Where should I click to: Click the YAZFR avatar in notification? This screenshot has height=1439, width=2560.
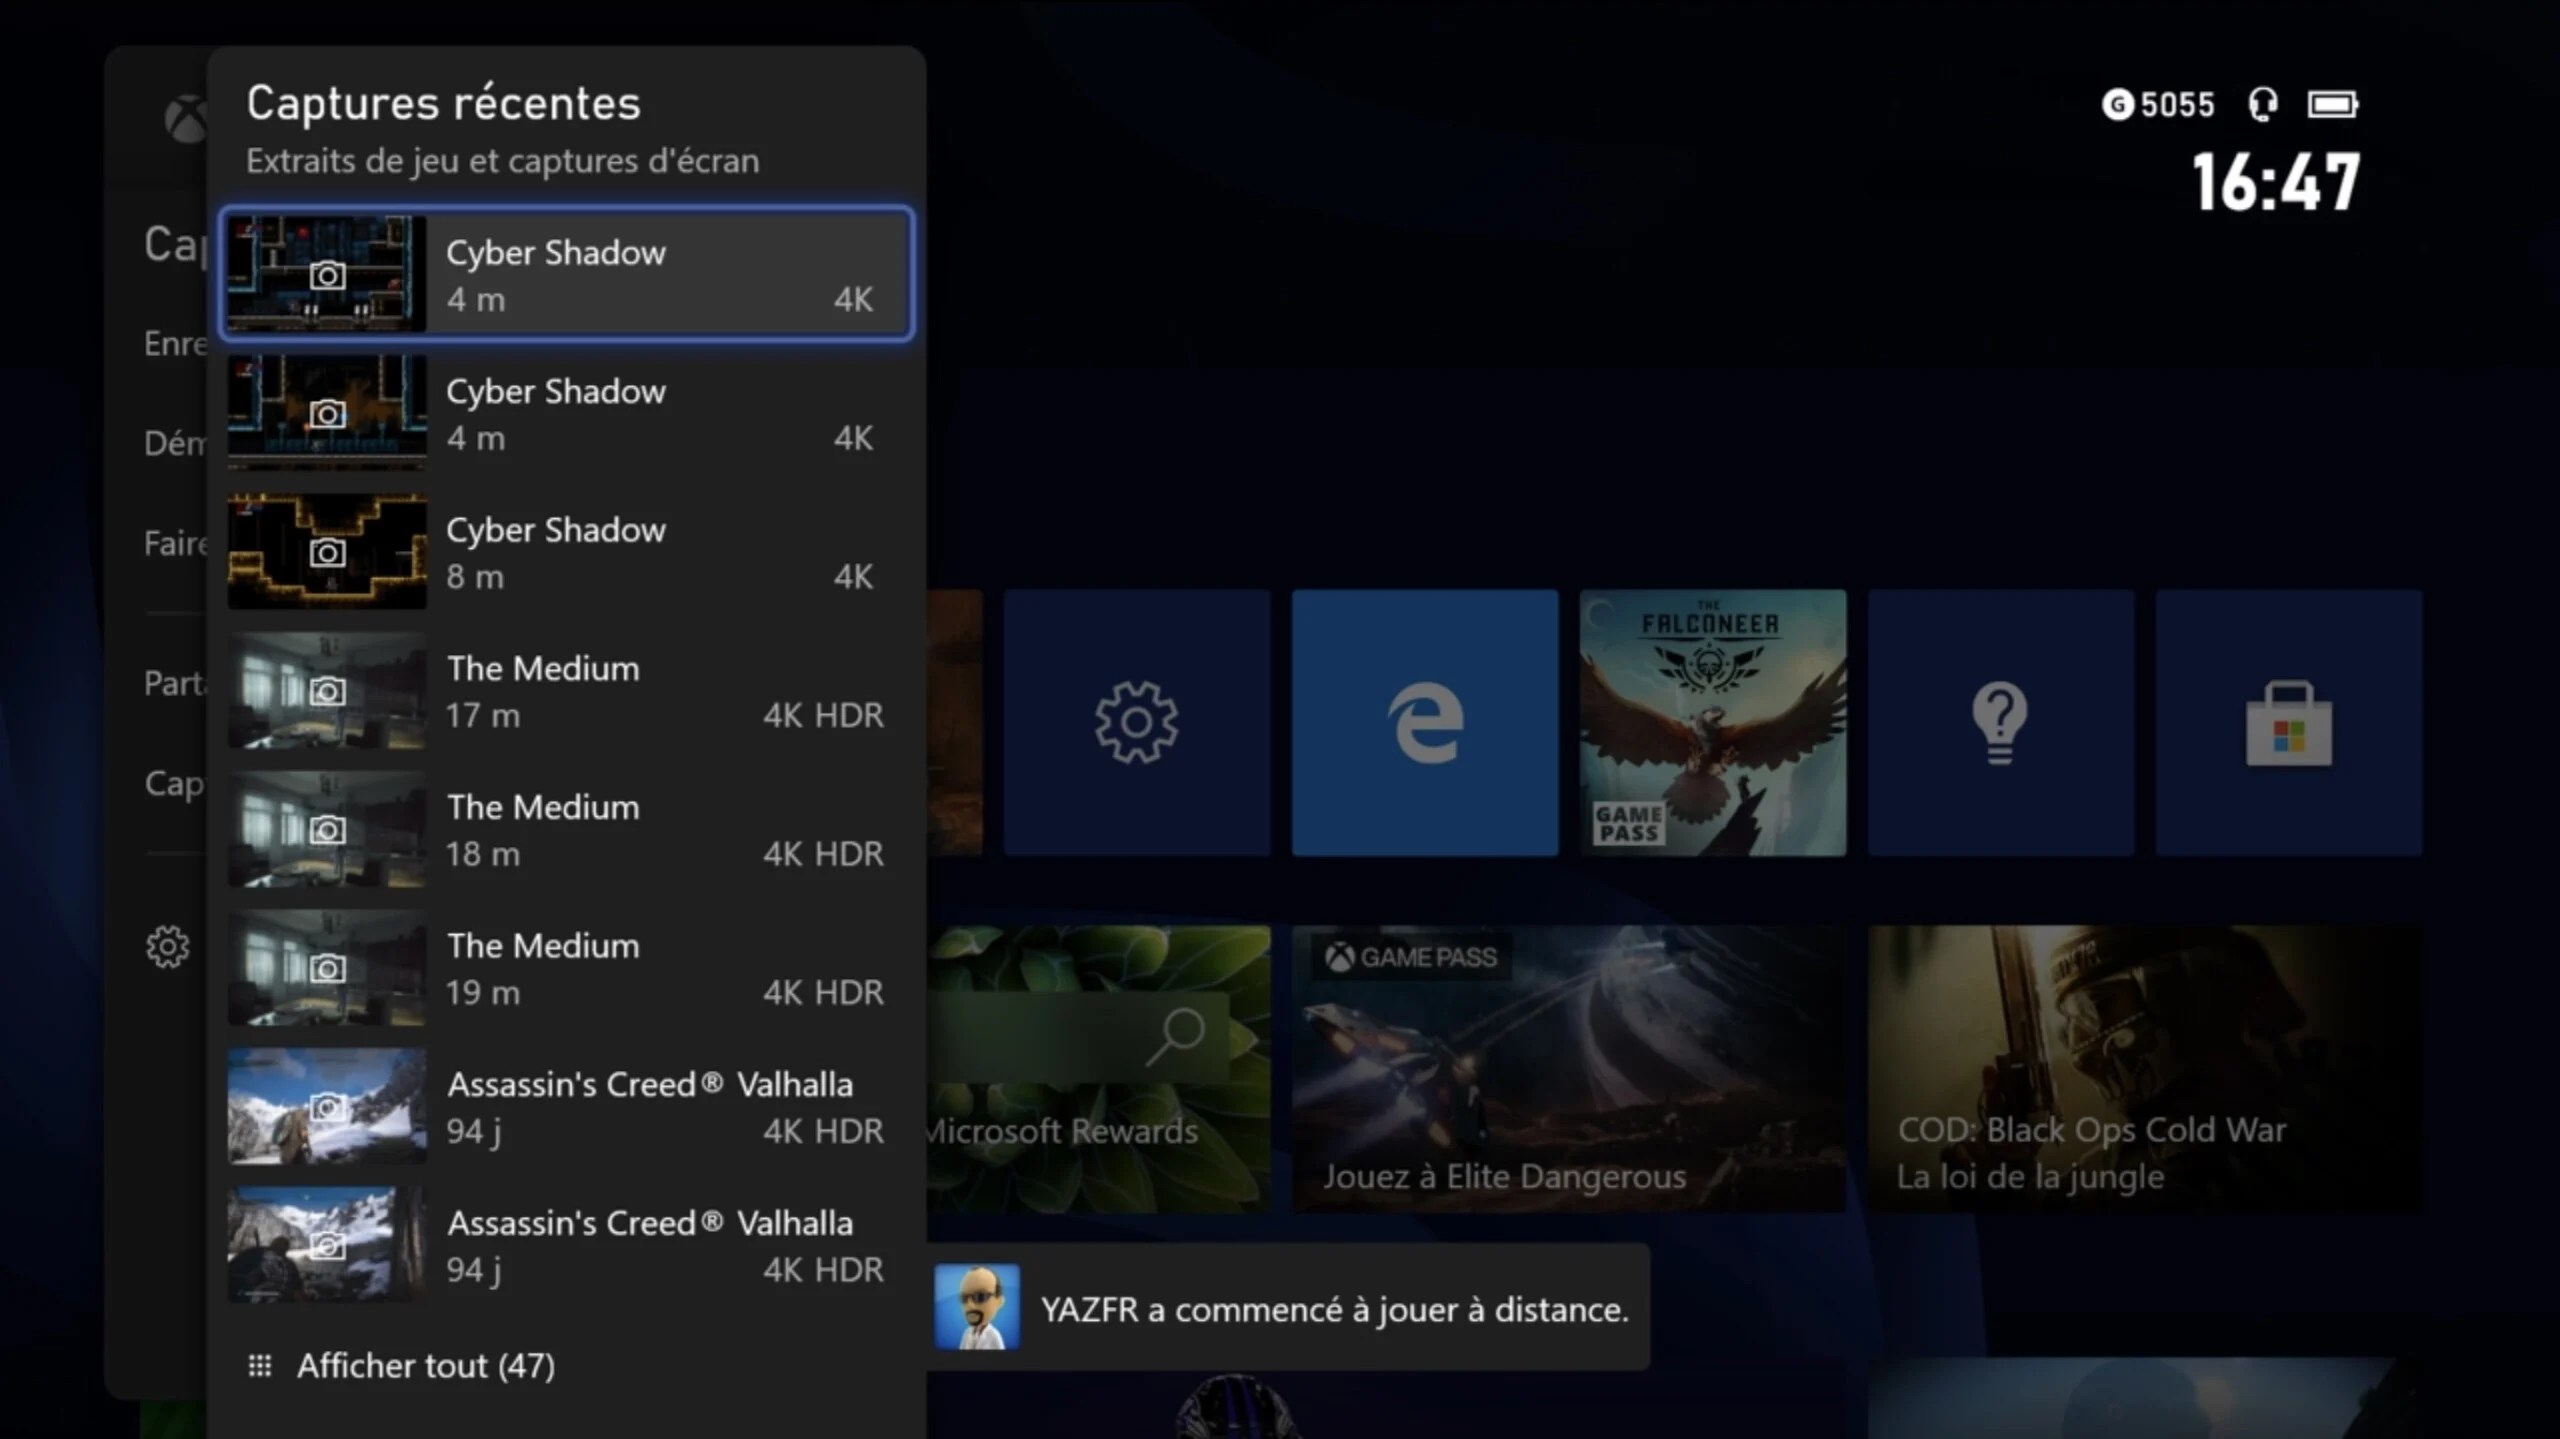977,1307
